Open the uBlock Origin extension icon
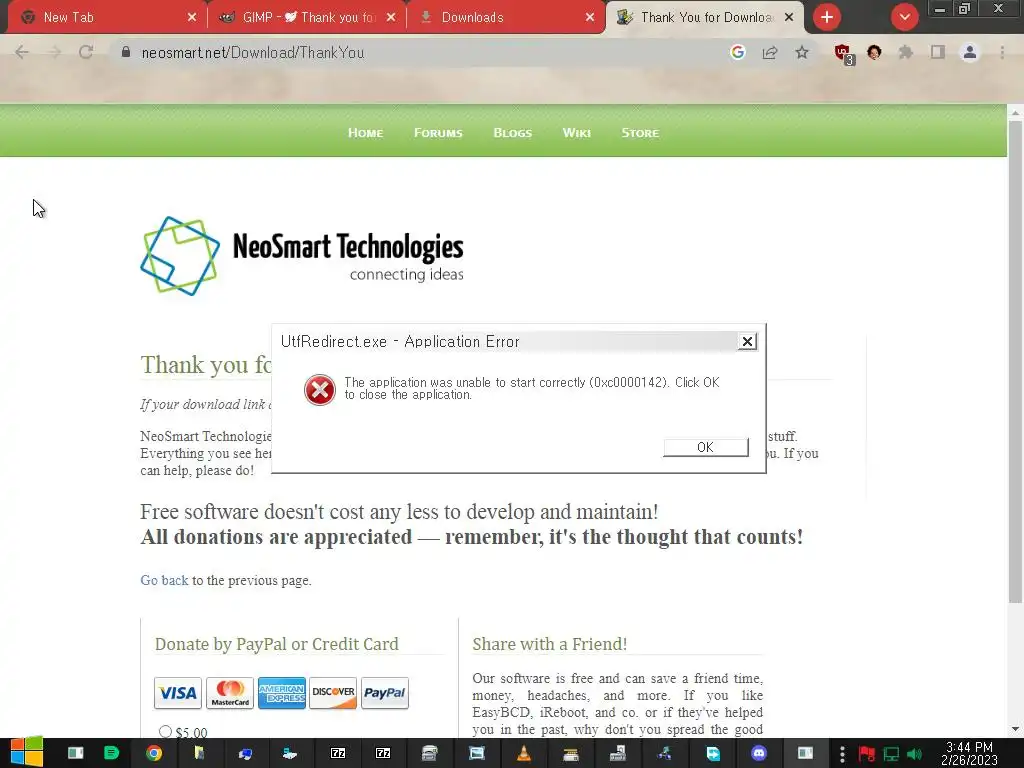The image size is (1024, 768). pyautogui.click(x=843, y=53)
